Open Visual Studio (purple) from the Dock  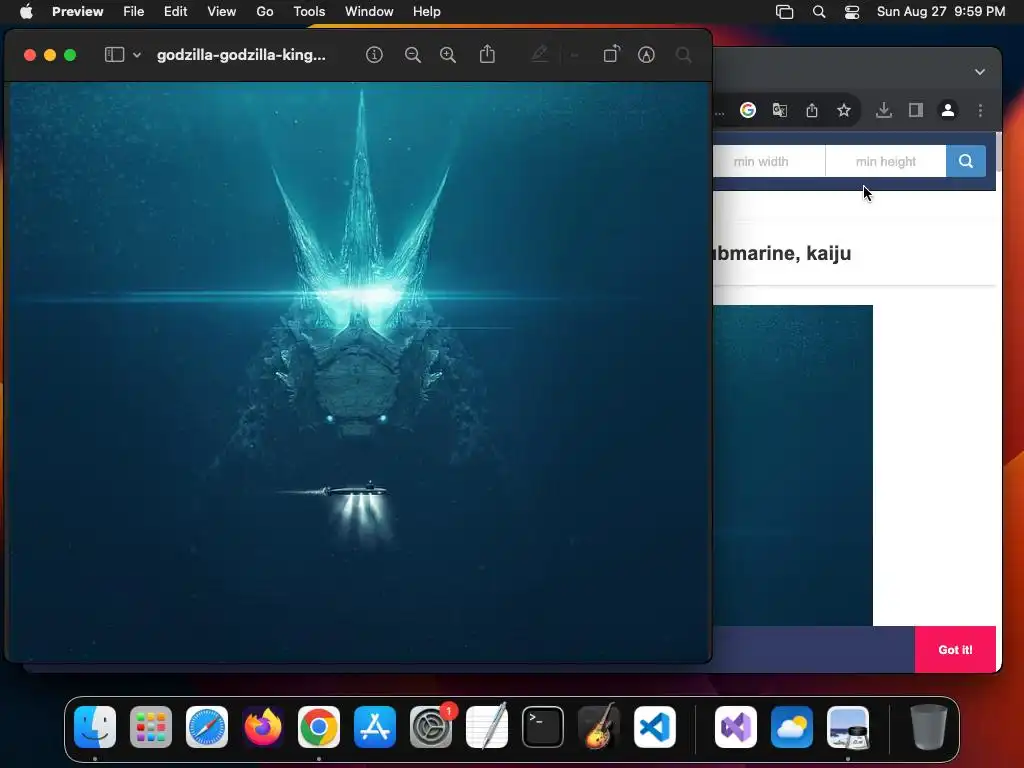(736, 727)
